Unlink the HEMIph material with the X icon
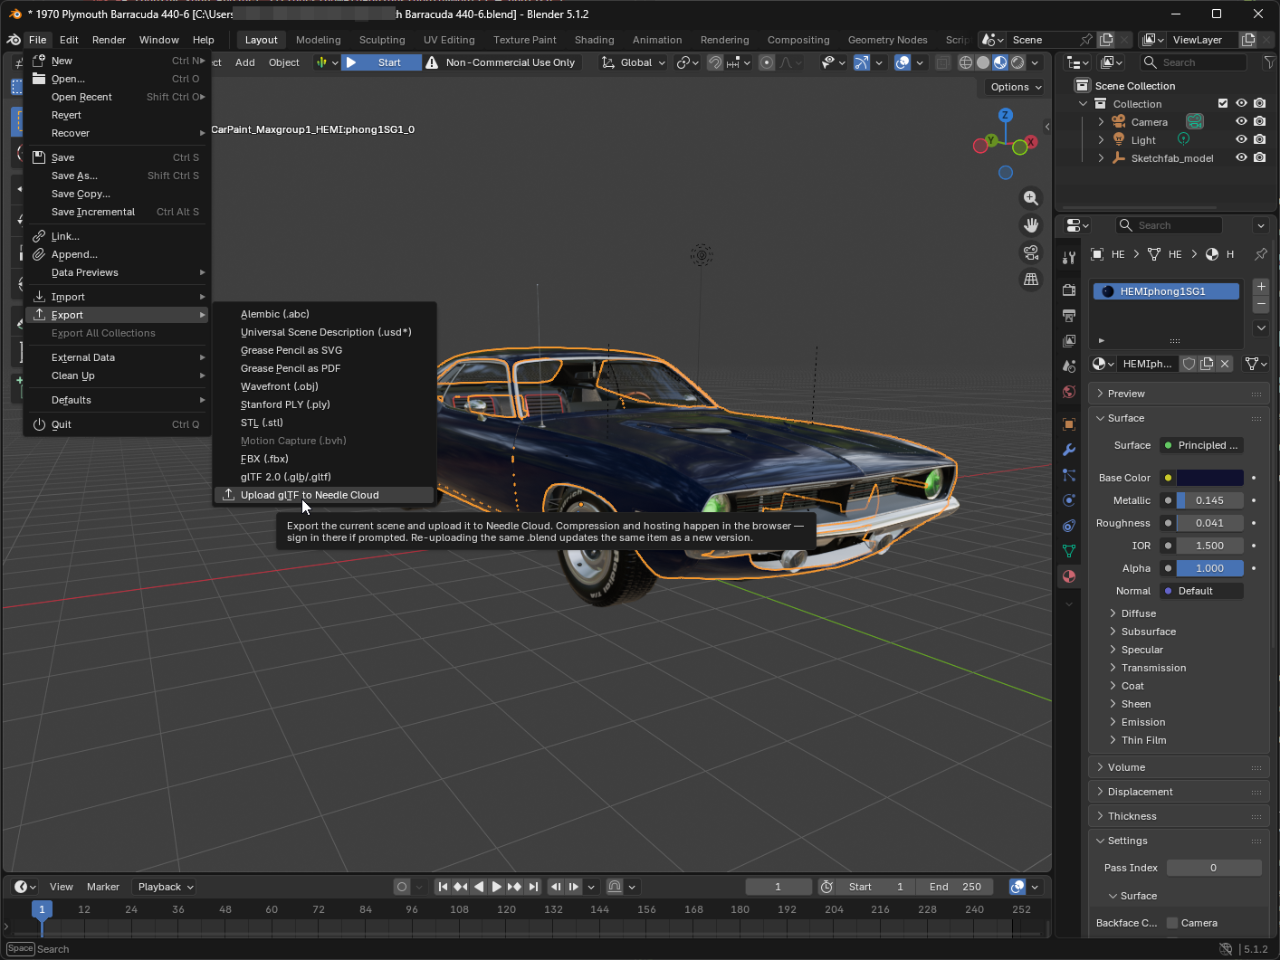1280x960 pixels. point(1225,364)
